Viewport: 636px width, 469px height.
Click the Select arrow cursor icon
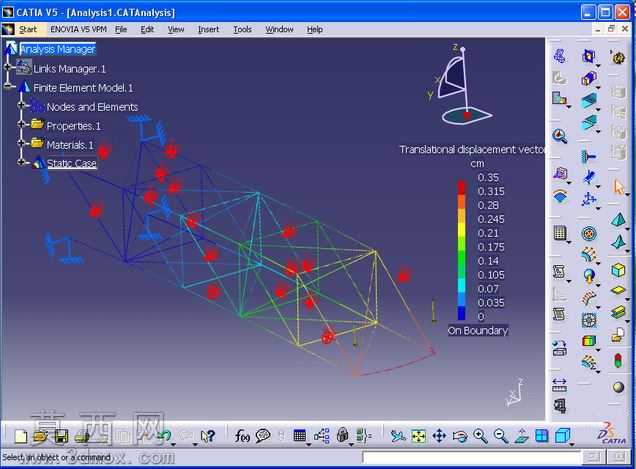619,187
